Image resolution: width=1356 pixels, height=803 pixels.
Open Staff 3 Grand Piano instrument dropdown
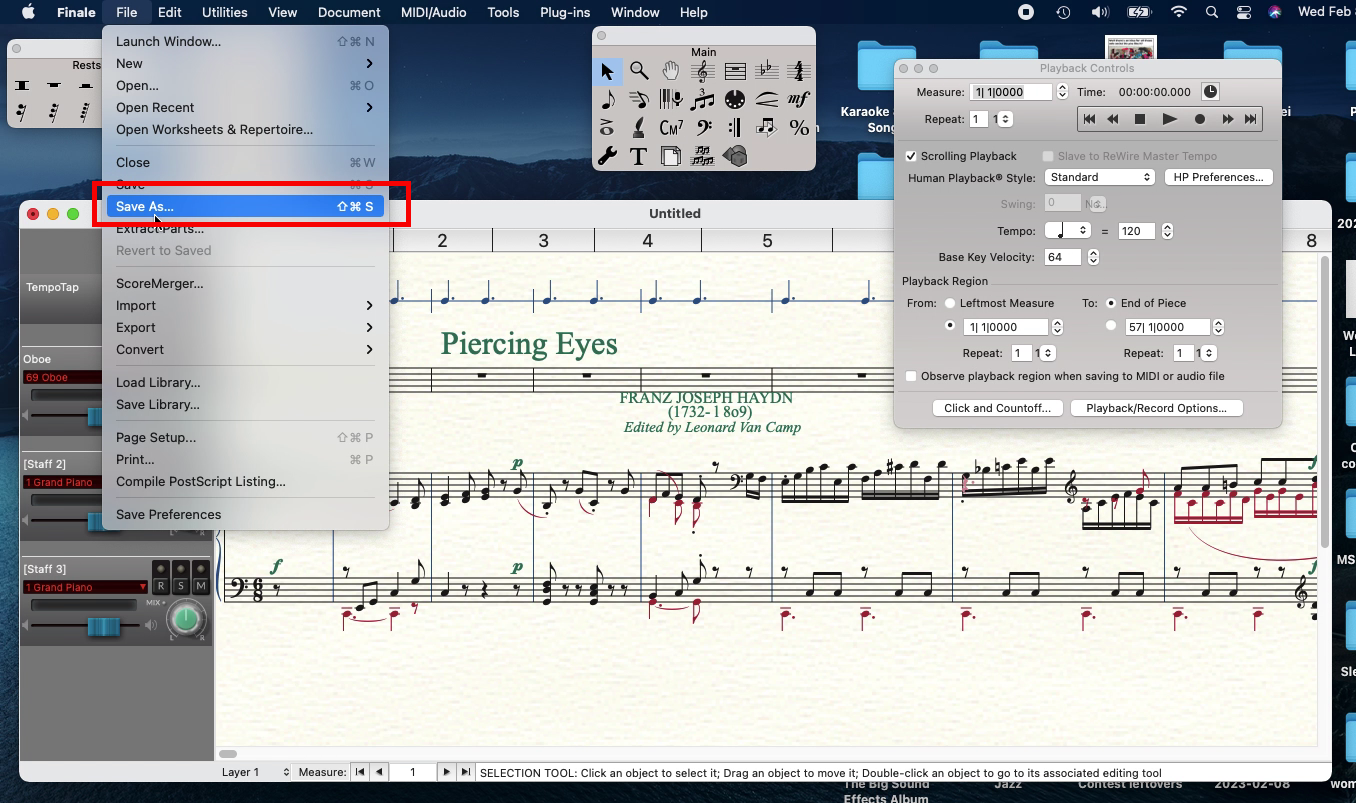point(86,587)
